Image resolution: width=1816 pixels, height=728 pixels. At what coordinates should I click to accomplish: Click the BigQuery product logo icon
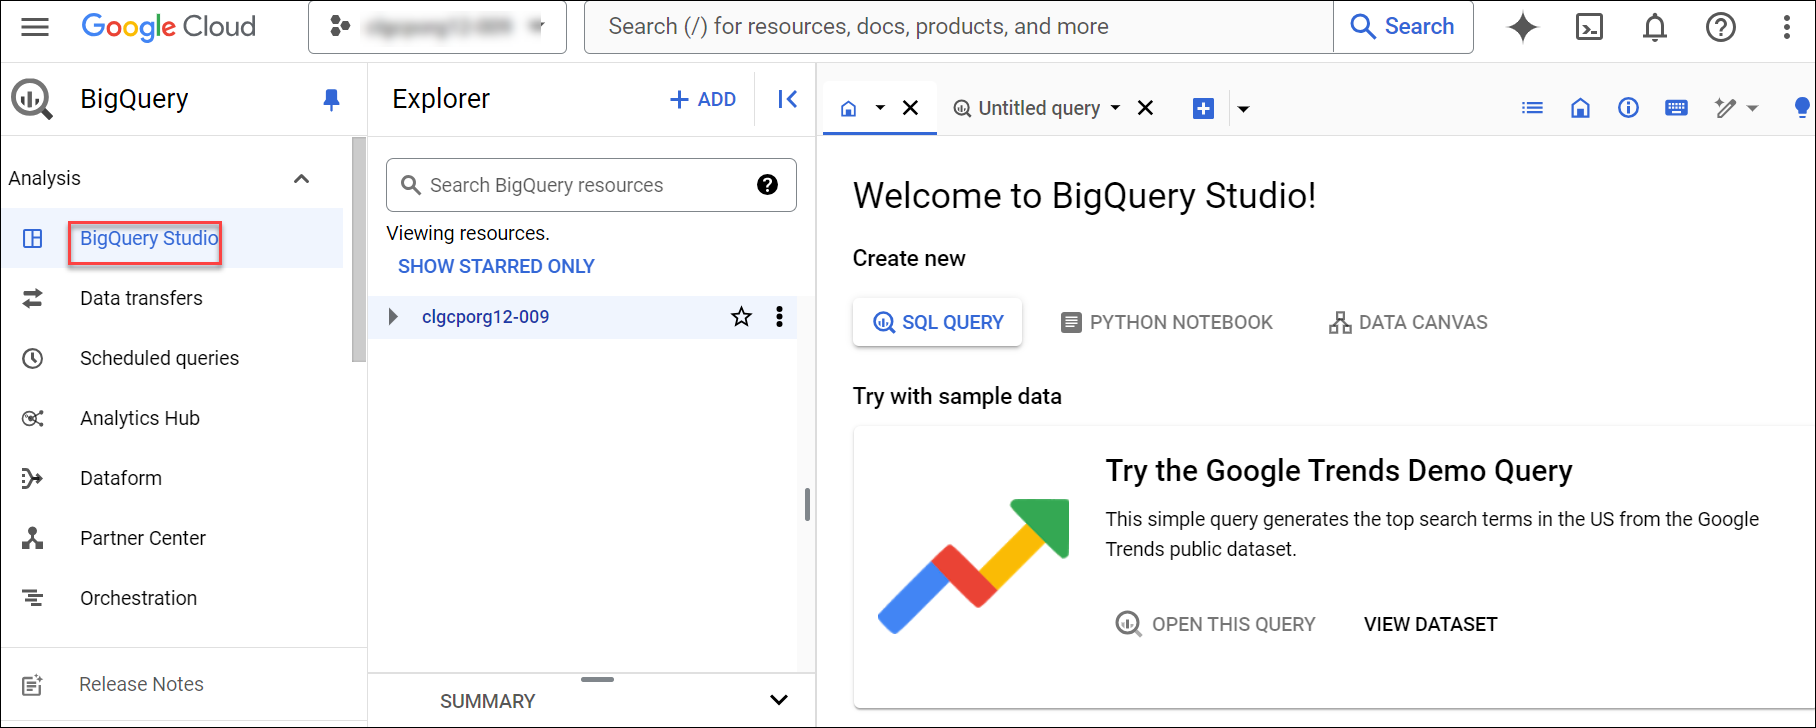tap(32, 99)
